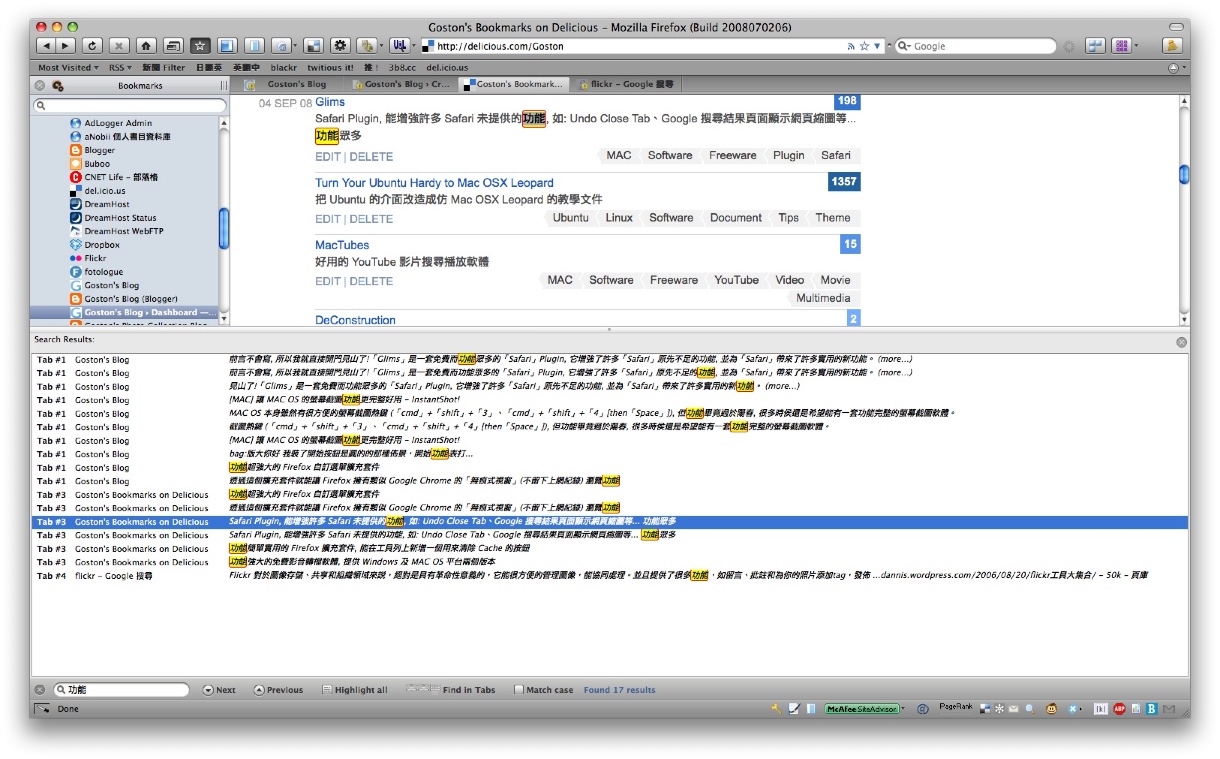Open the del.icio.us toolbar bookmark
1220x759 pixels.
447,68
